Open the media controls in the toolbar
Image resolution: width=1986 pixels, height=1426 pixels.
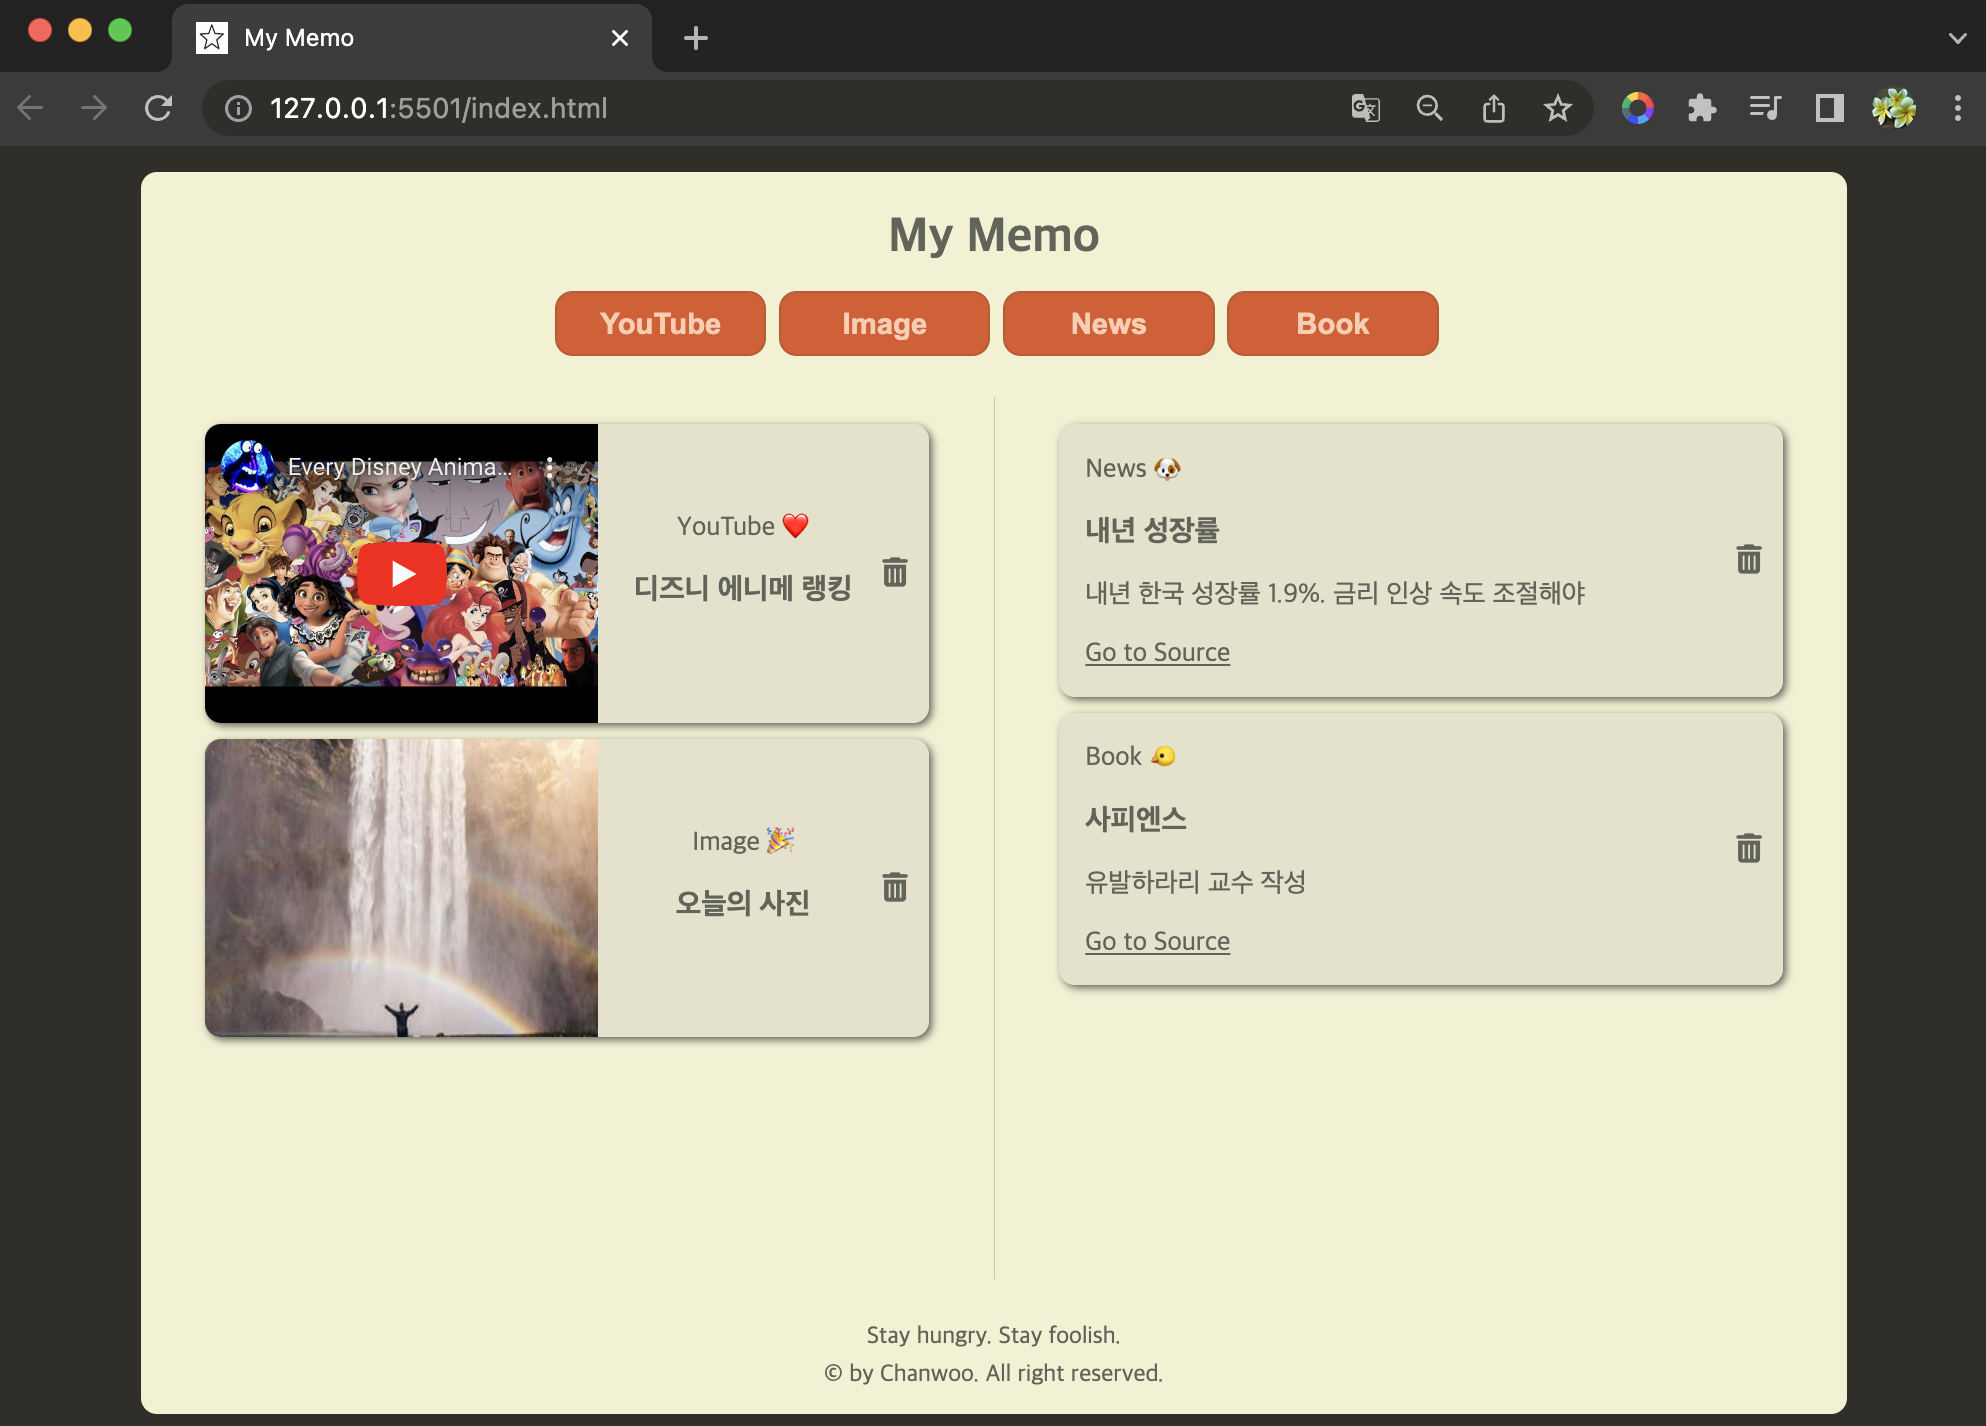point(1765,108)
